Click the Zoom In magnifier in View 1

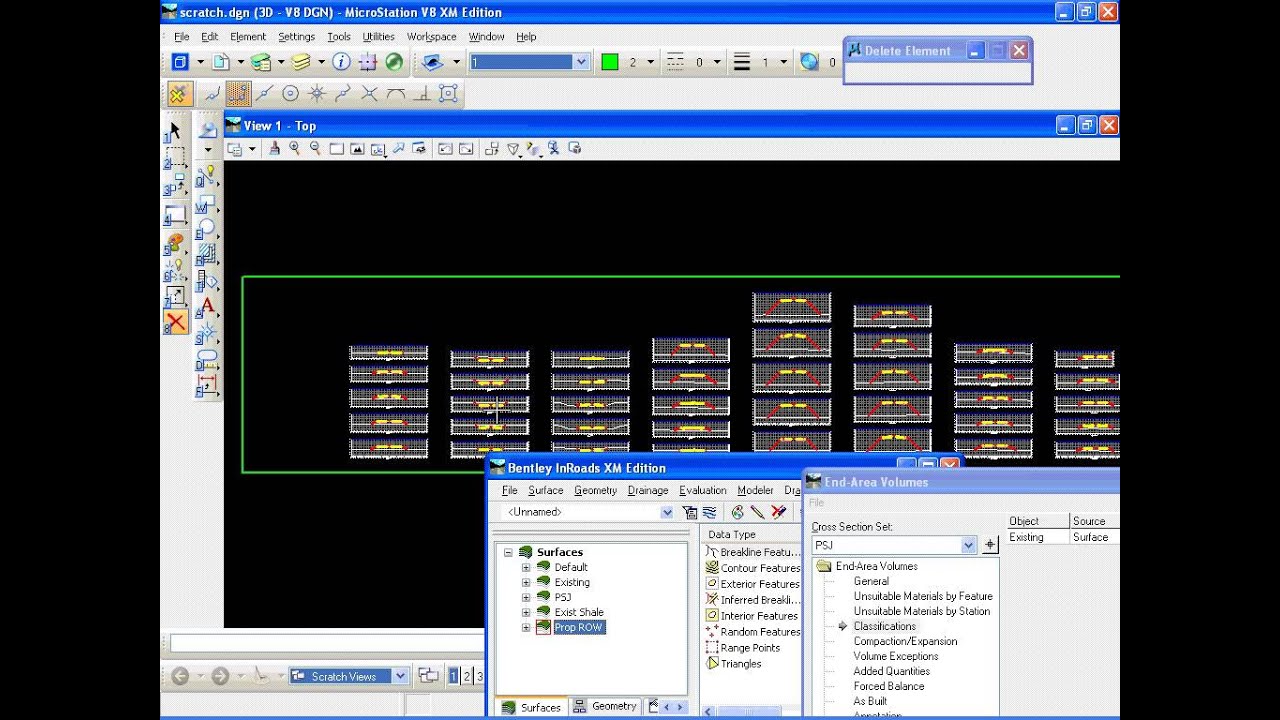tap(294, 148)
